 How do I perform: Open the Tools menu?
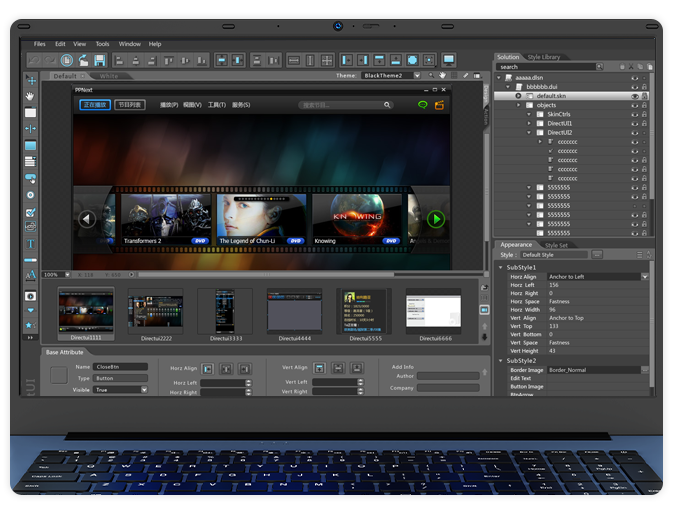102,44
